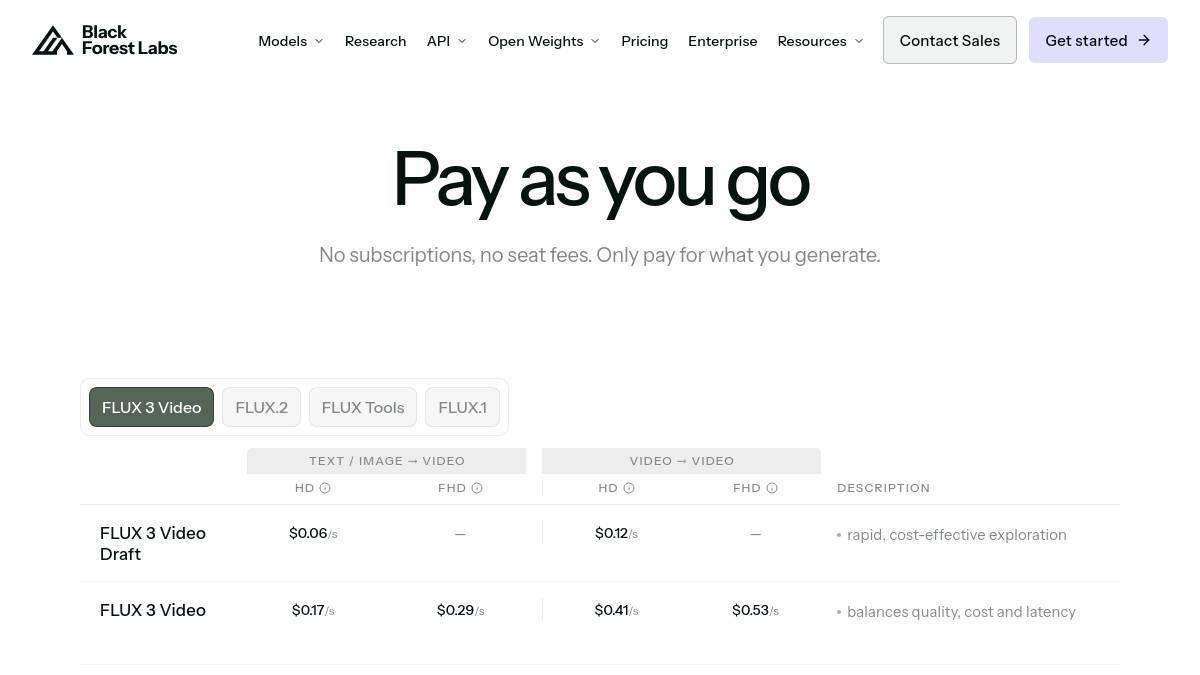Click the $0.53/s price cell
Image resolution: width=1200 pixels, height=675 pixels.
pyautogui.click(x=755, y=610)
